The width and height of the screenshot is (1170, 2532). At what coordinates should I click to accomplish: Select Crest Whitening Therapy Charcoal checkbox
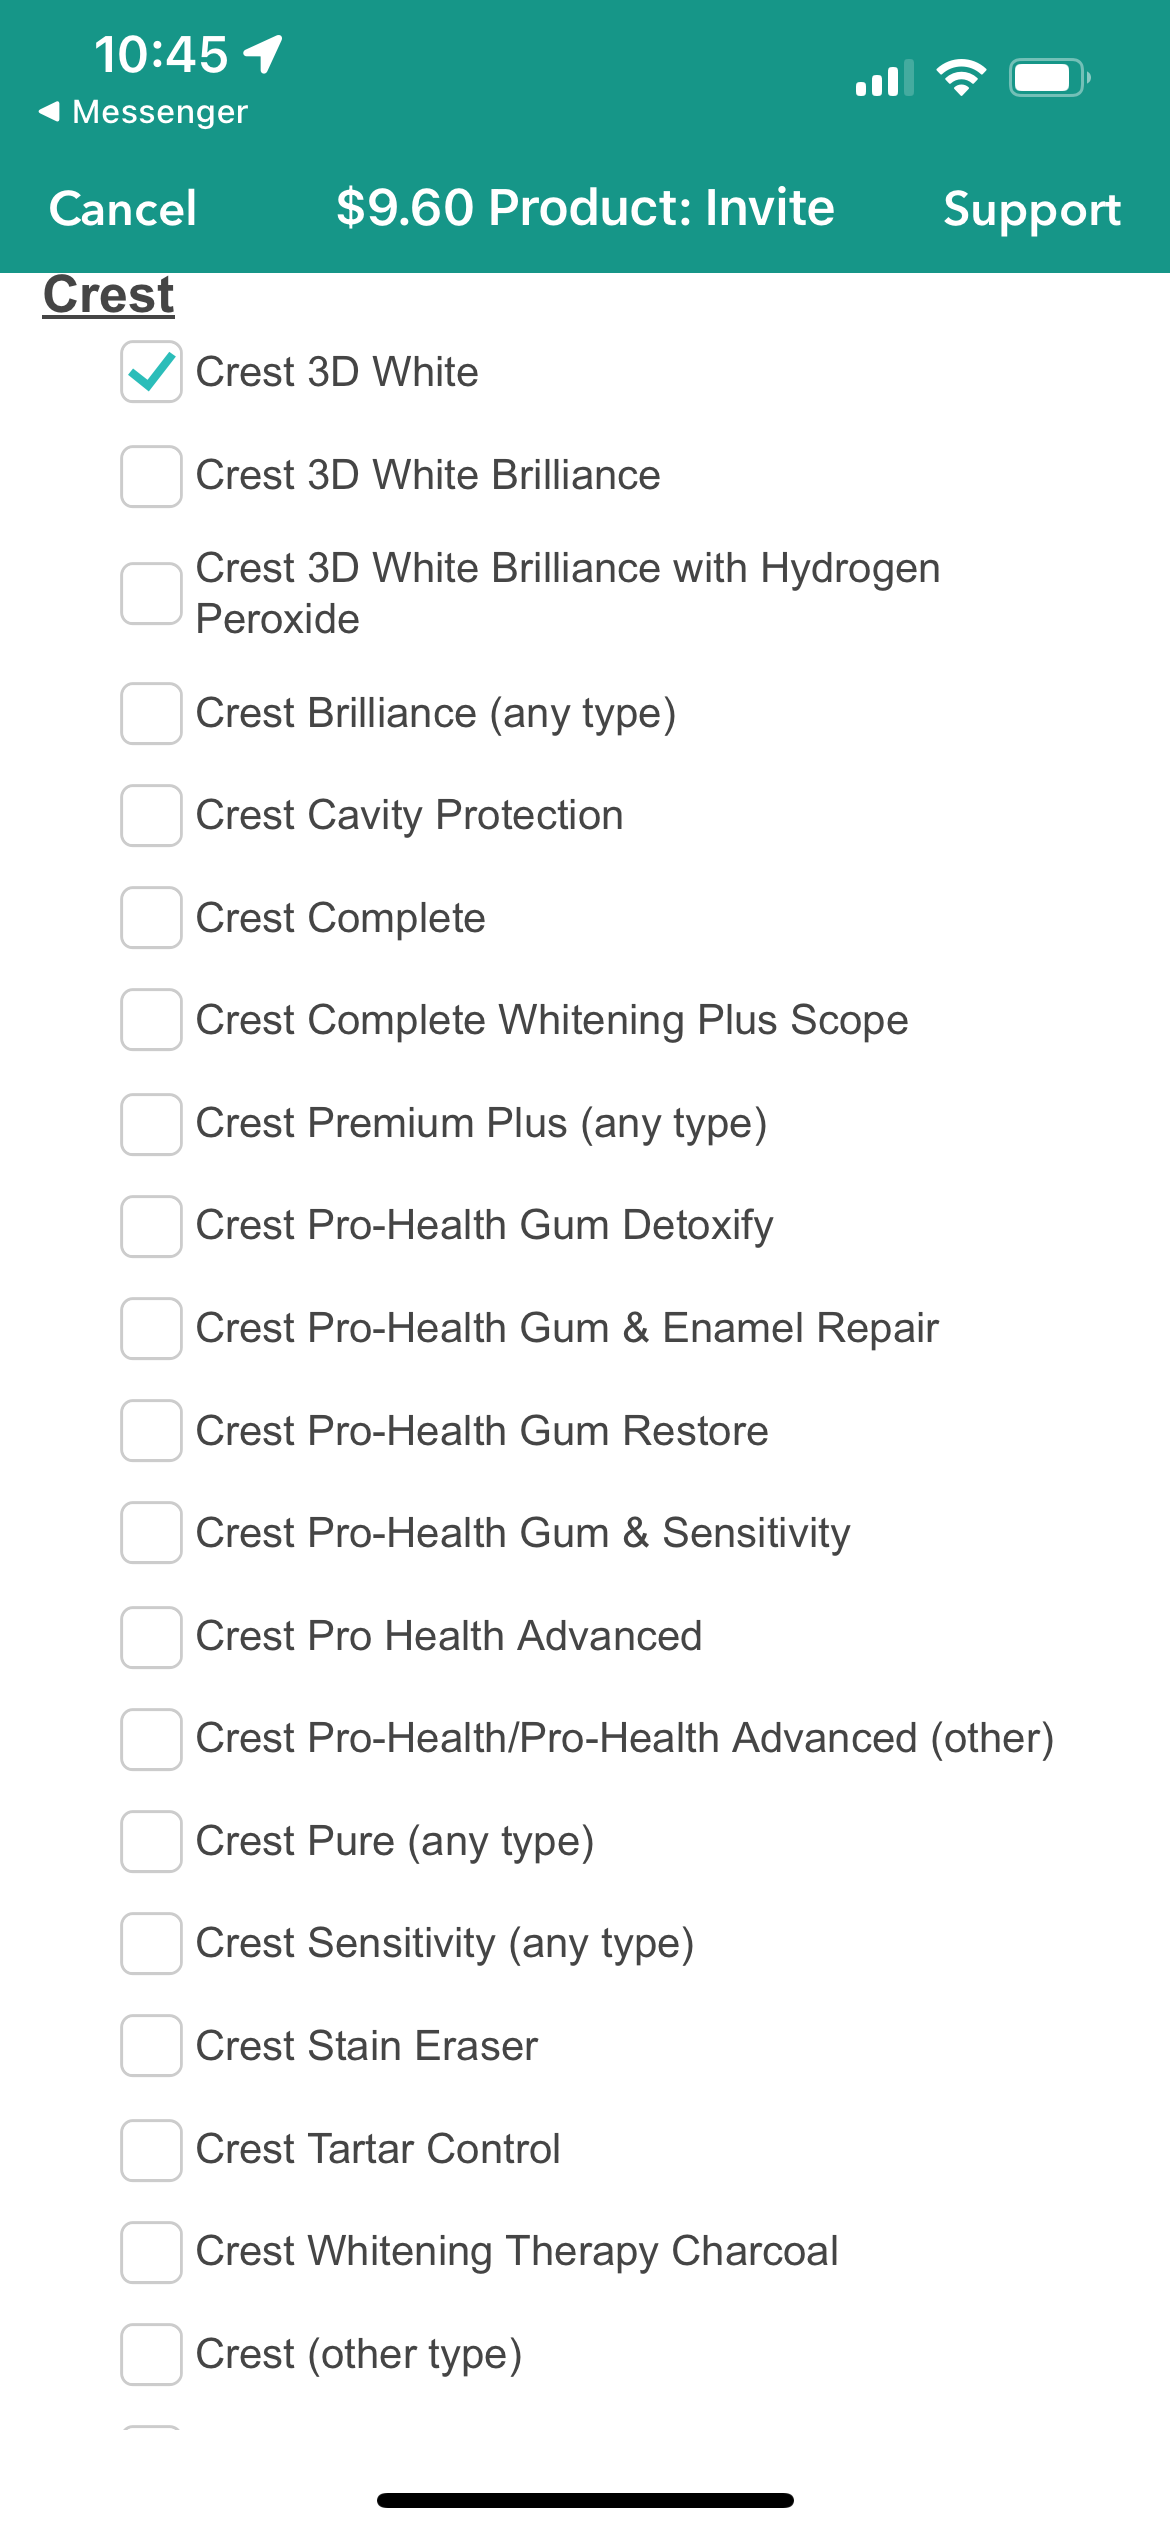(151, 2252)
